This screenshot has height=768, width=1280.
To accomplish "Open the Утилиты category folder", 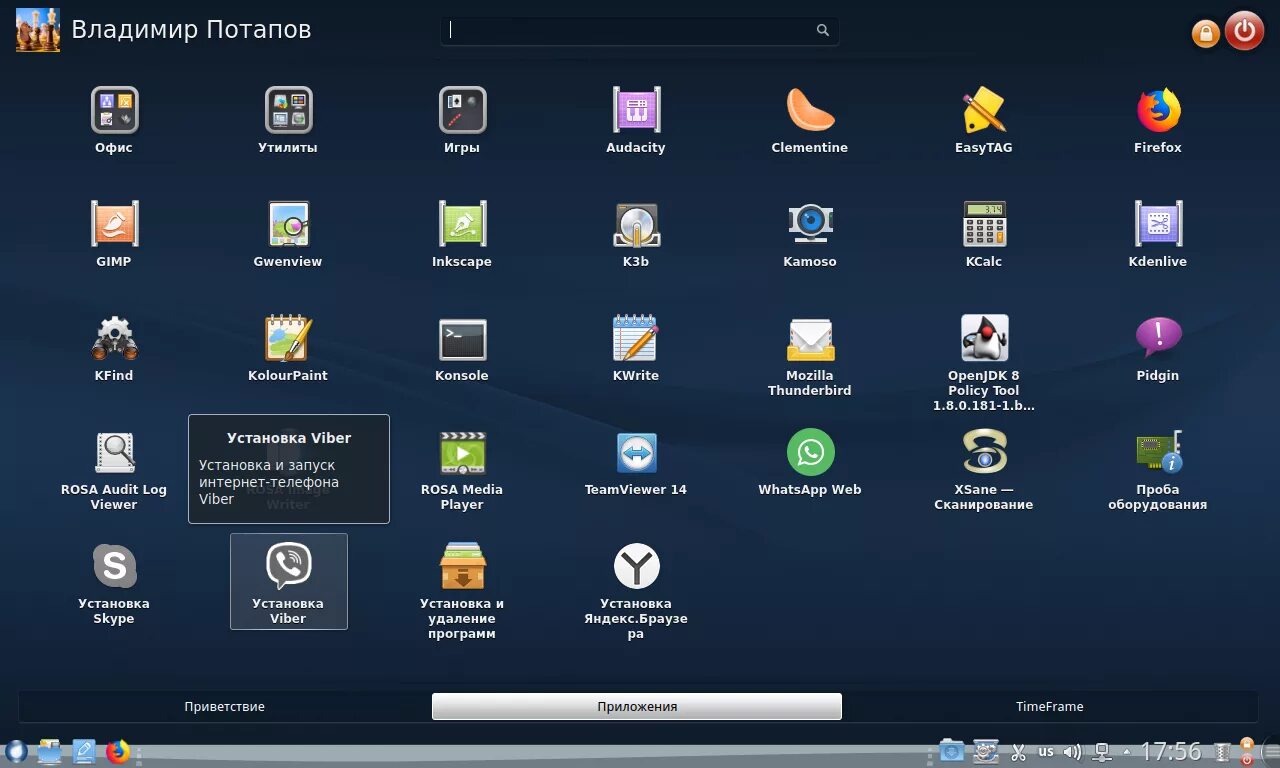I will tap(288, 120).
